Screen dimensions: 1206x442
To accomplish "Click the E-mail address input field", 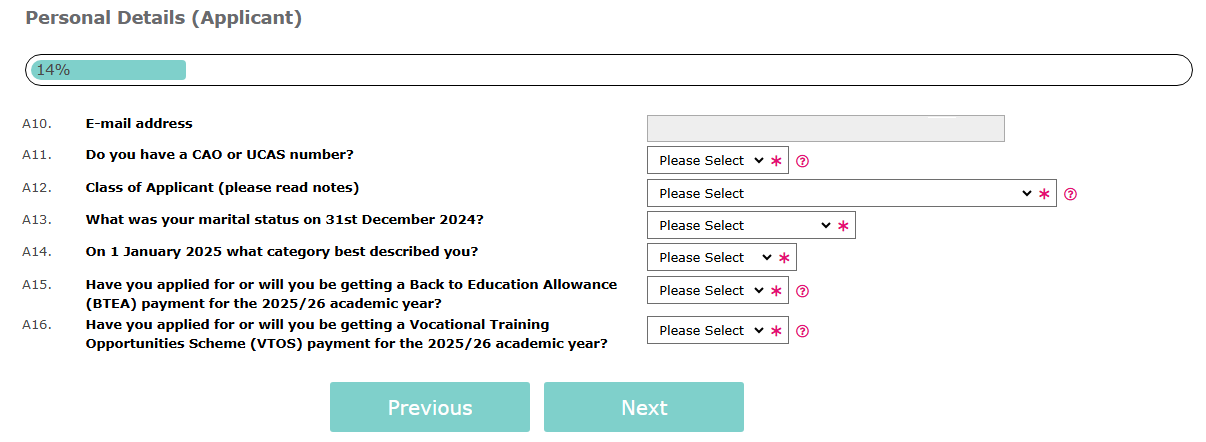I will click(x=826, y=129).
